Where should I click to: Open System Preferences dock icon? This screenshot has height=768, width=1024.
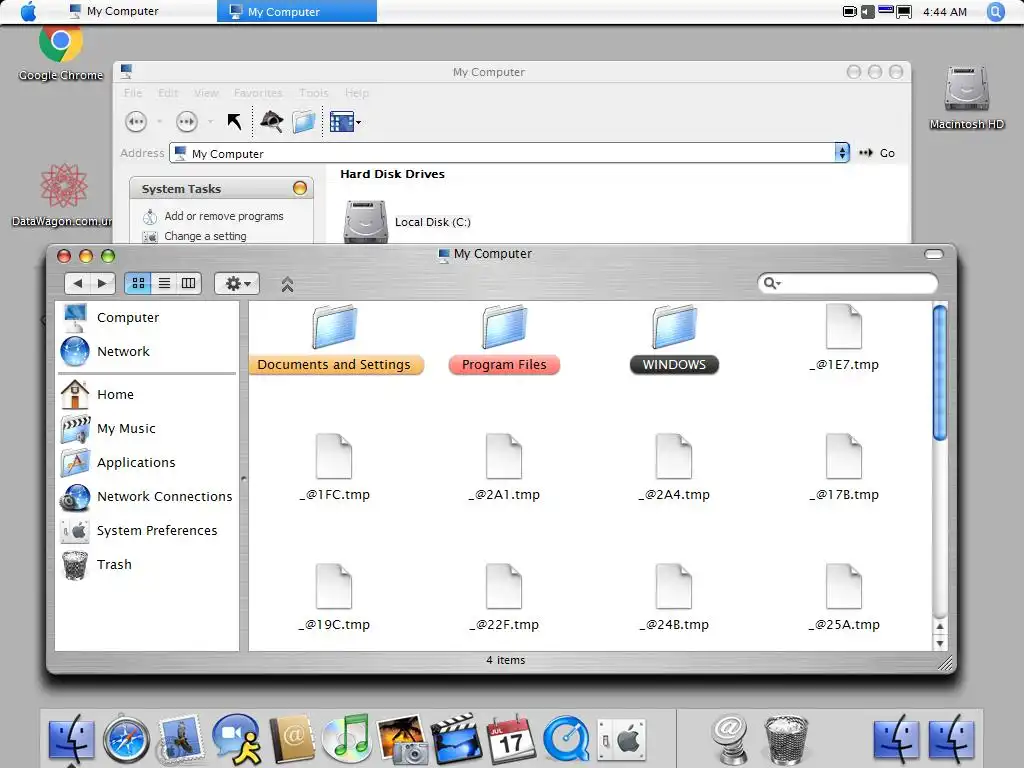pyautogui.click(x=622, y=739)
